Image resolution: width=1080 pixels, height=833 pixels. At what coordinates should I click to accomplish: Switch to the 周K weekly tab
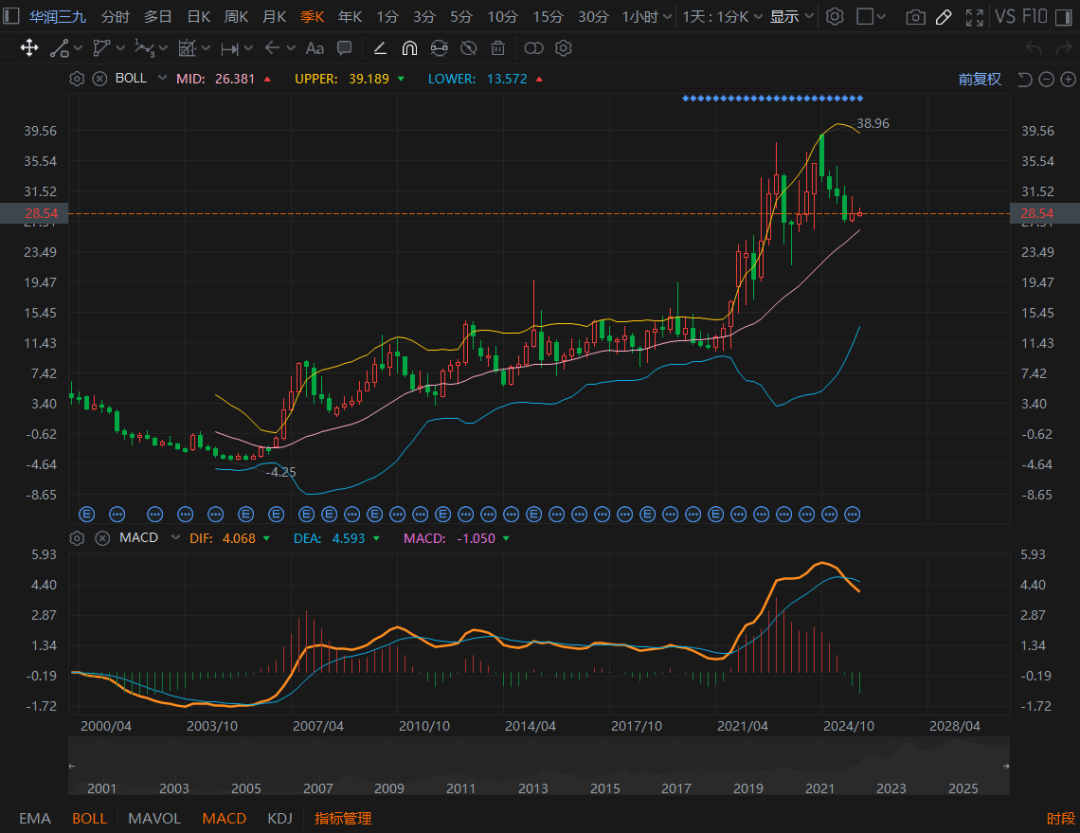236,17
